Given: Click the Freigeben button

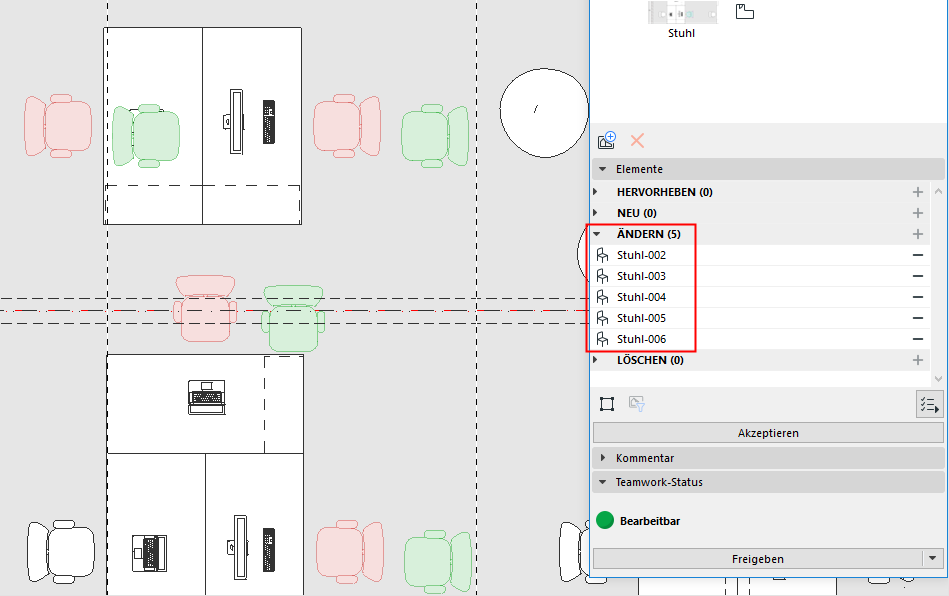Looking at the screenshot, I should point(757,559).
